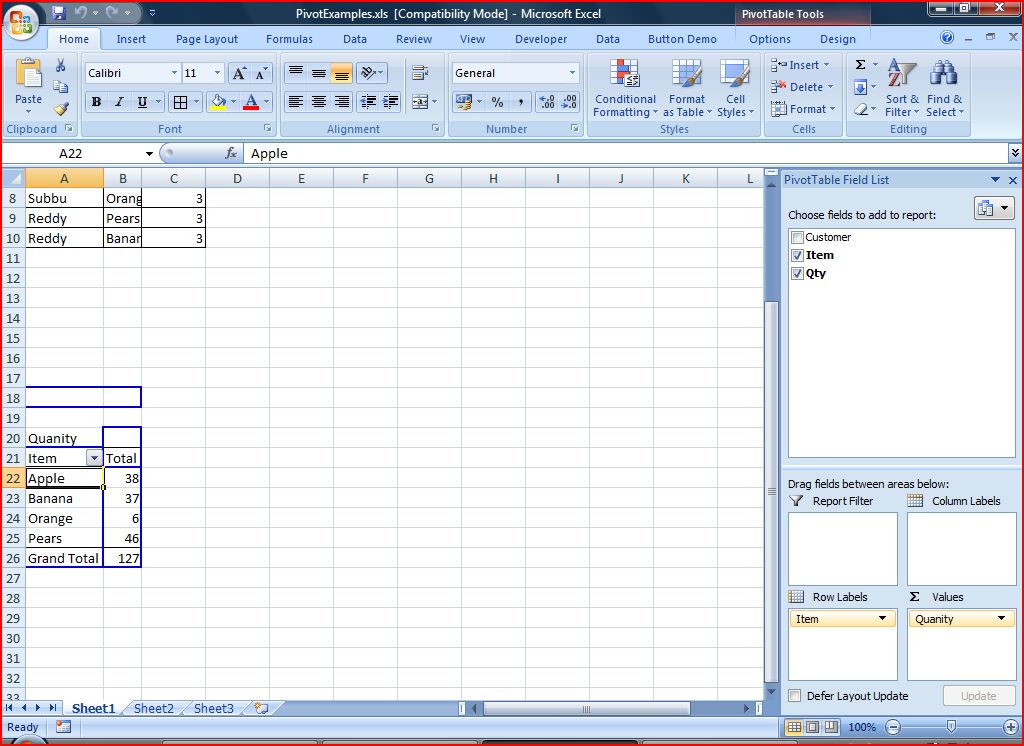Decrease font size with Shrink Font

tap(261, 73)
